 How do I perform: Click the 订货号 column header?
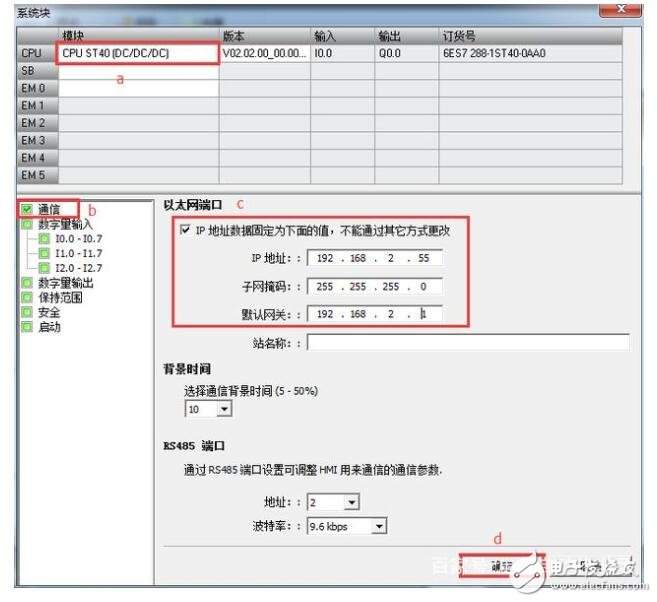pos(530,36)
